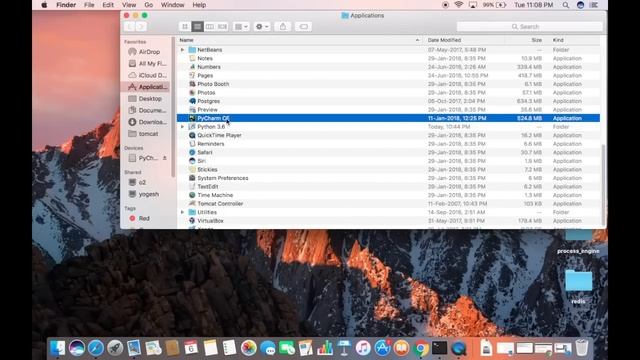Open the Edit menu

(x=108, y=5)
